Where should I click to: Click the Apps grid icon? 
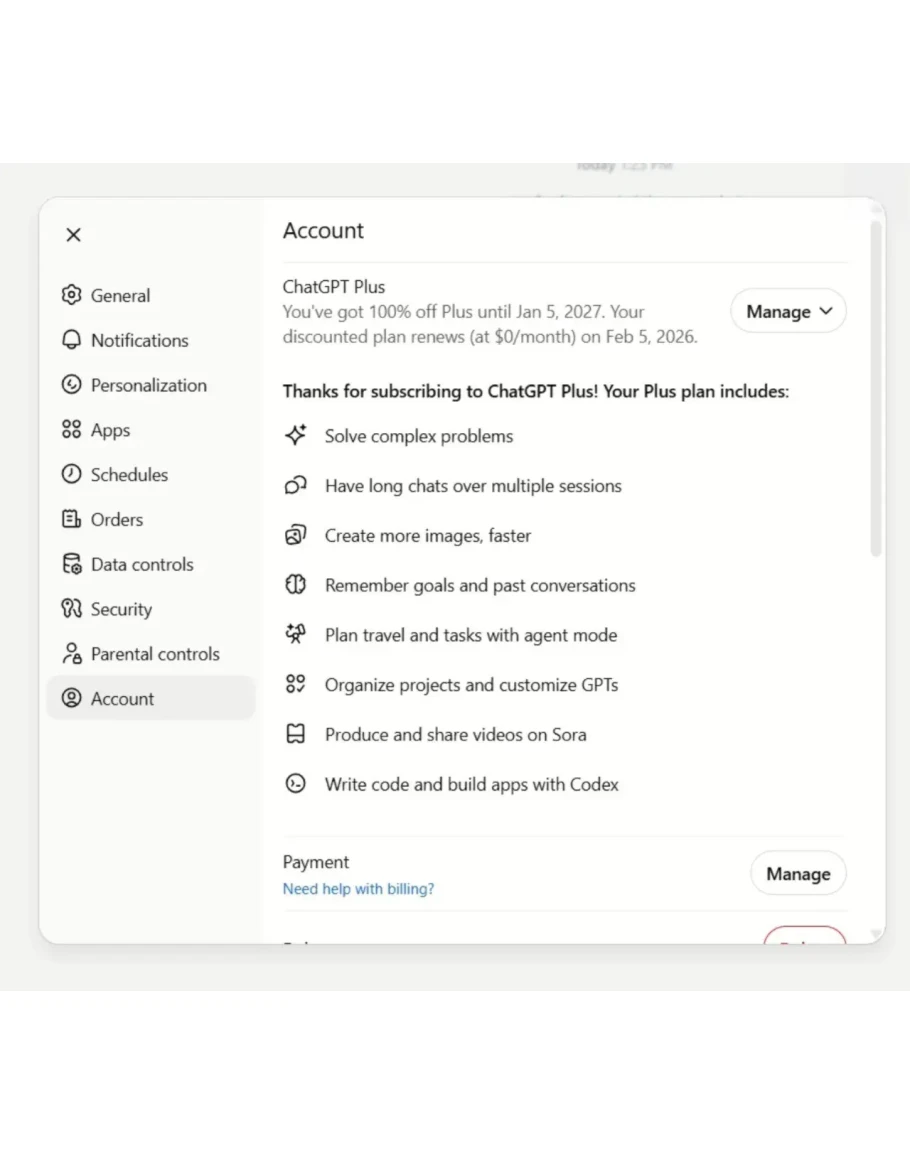[71, 429]
